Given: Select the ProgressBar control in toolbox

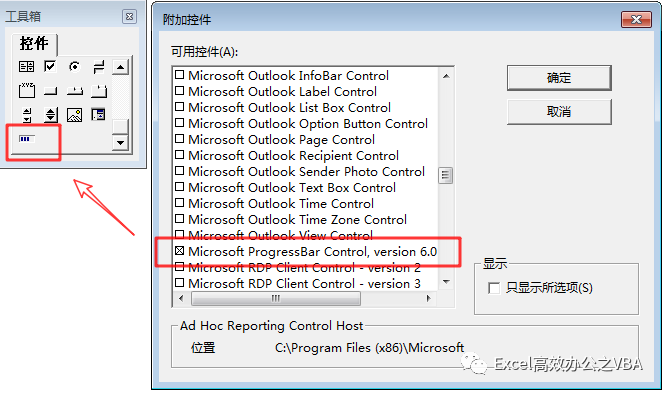Looking at the screenshot, I should click(26, 139).
